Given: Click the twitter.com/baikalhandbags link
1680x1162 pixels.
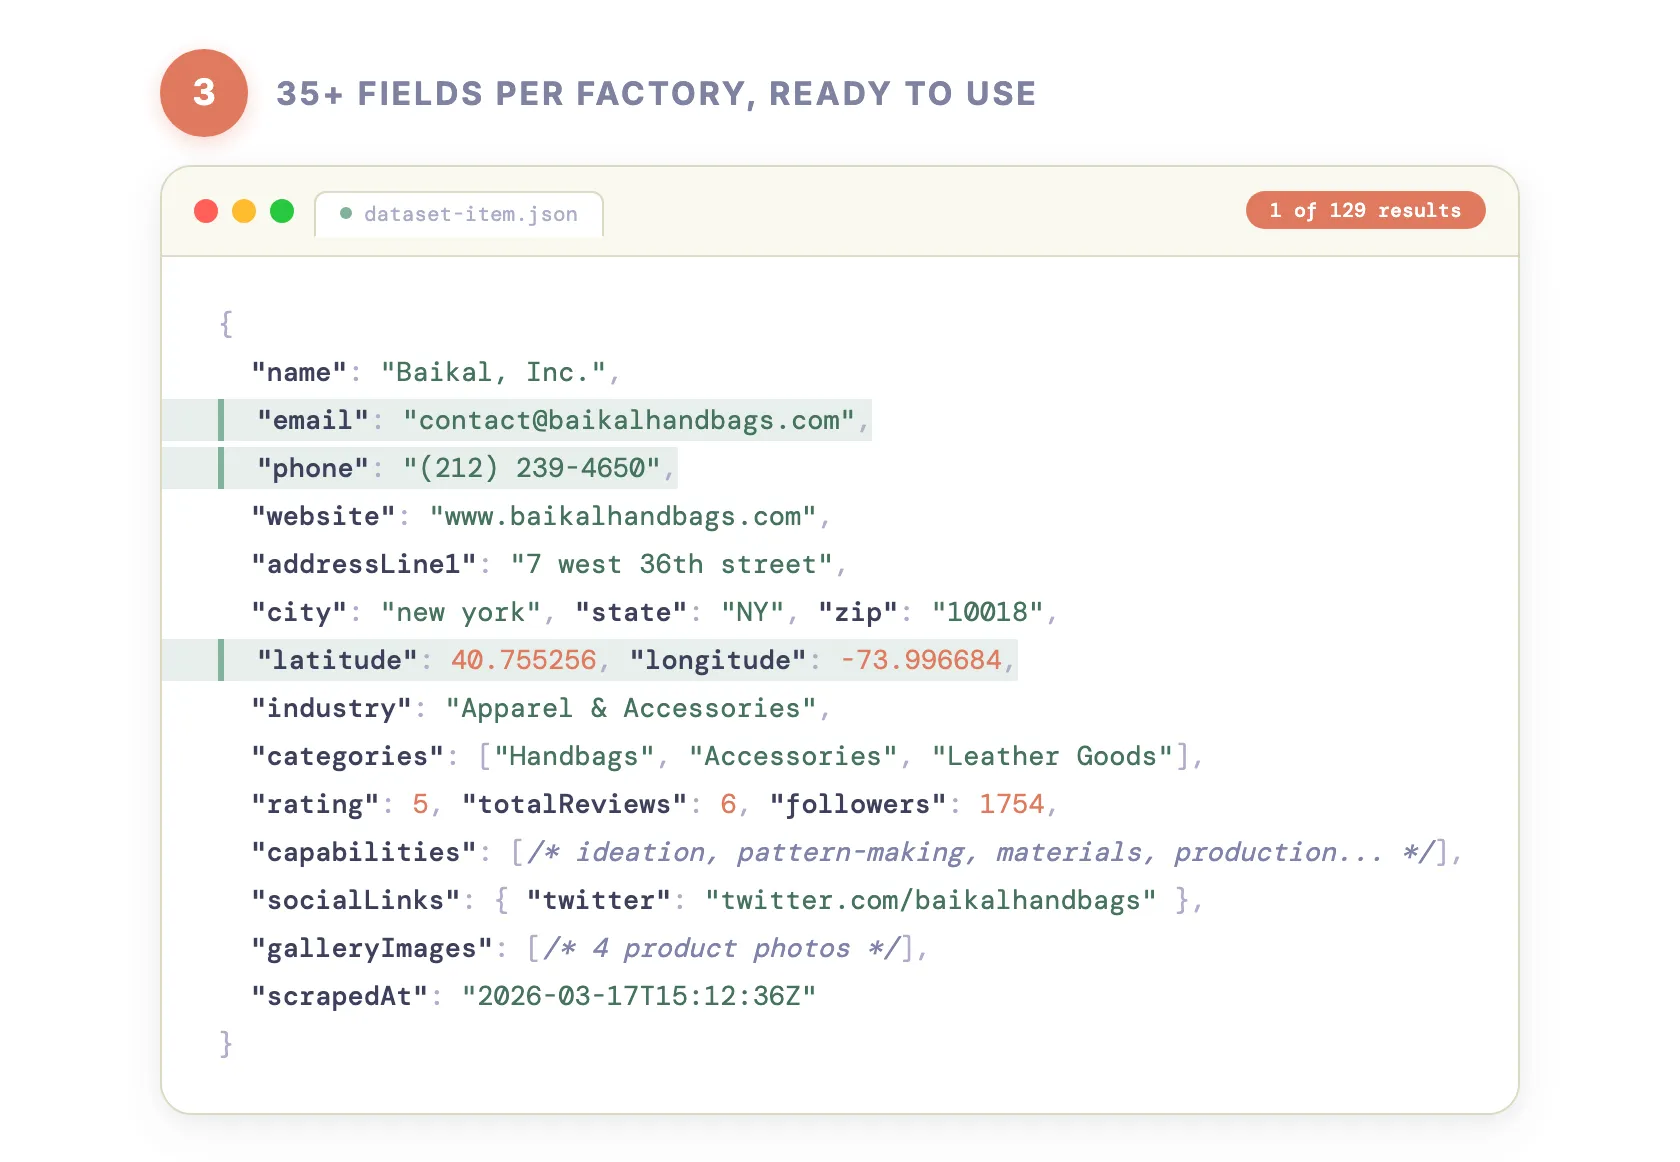Looking at the screenshot, I should (x=928, y=900).
